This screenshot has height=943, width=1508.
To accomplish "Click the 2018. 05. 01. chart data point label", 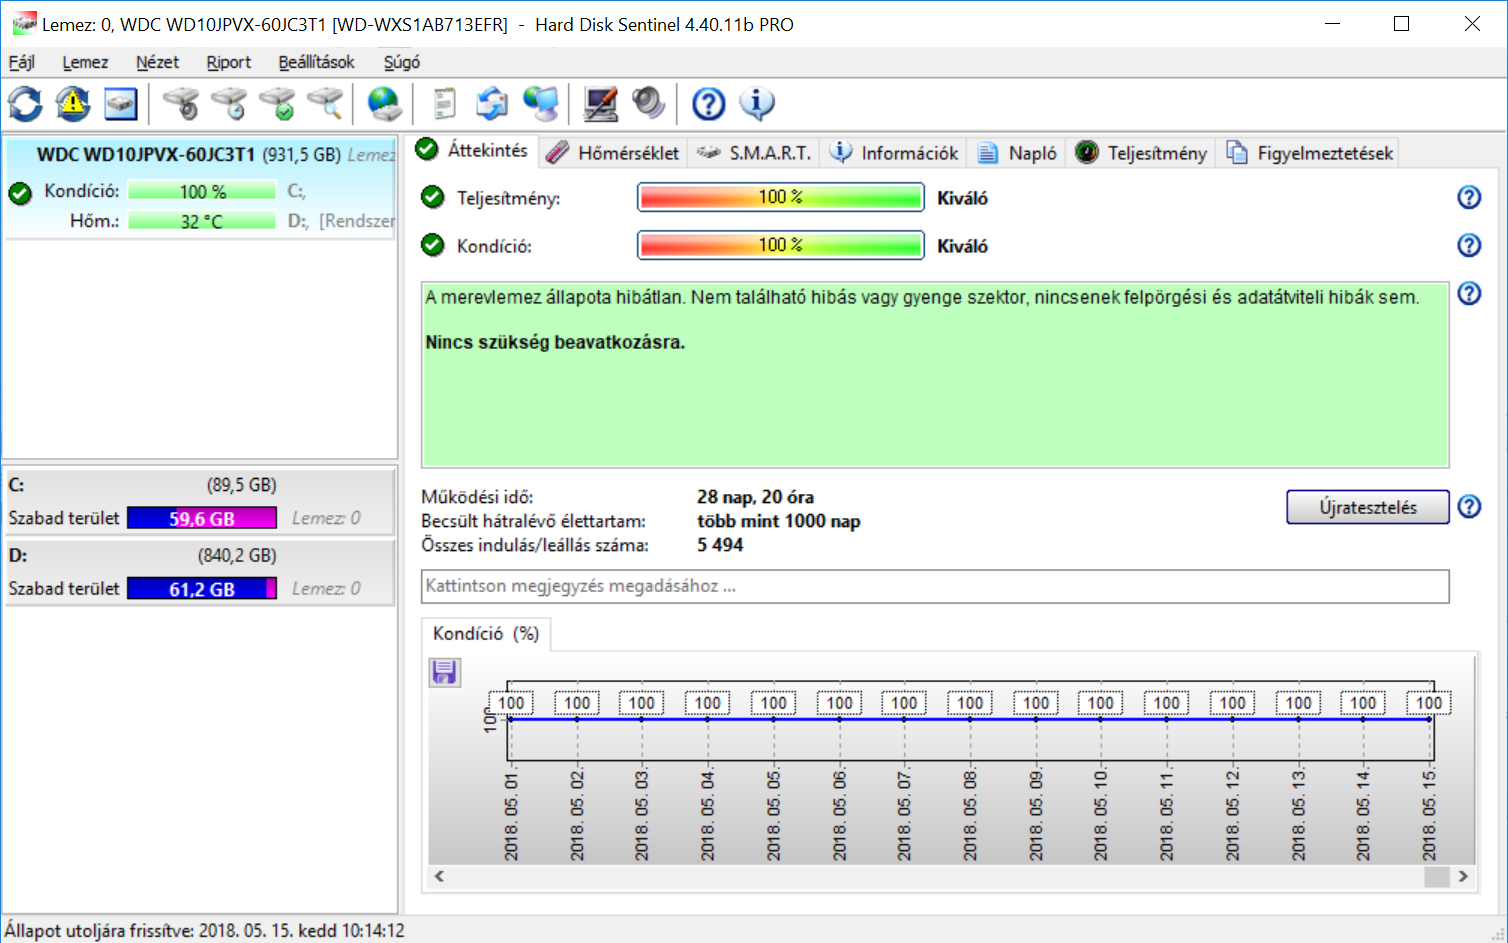I will point(511,703).
